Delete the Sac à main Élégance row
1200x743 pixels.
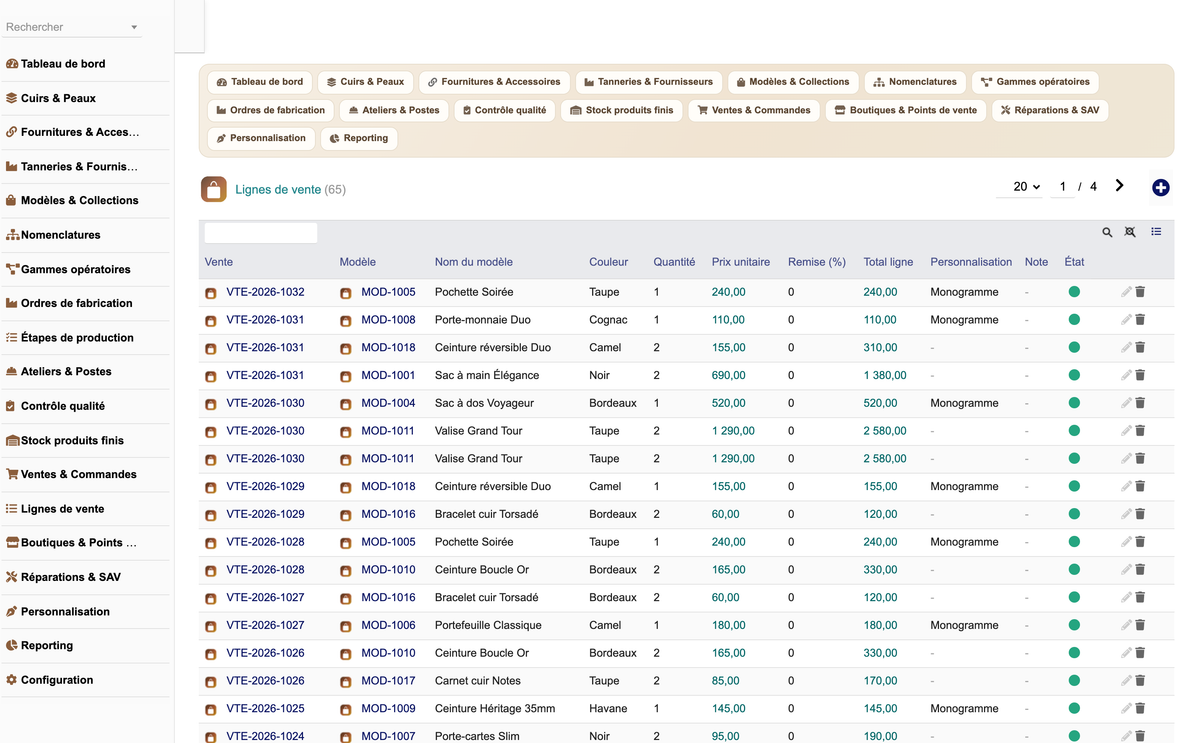click(1140, 376)
